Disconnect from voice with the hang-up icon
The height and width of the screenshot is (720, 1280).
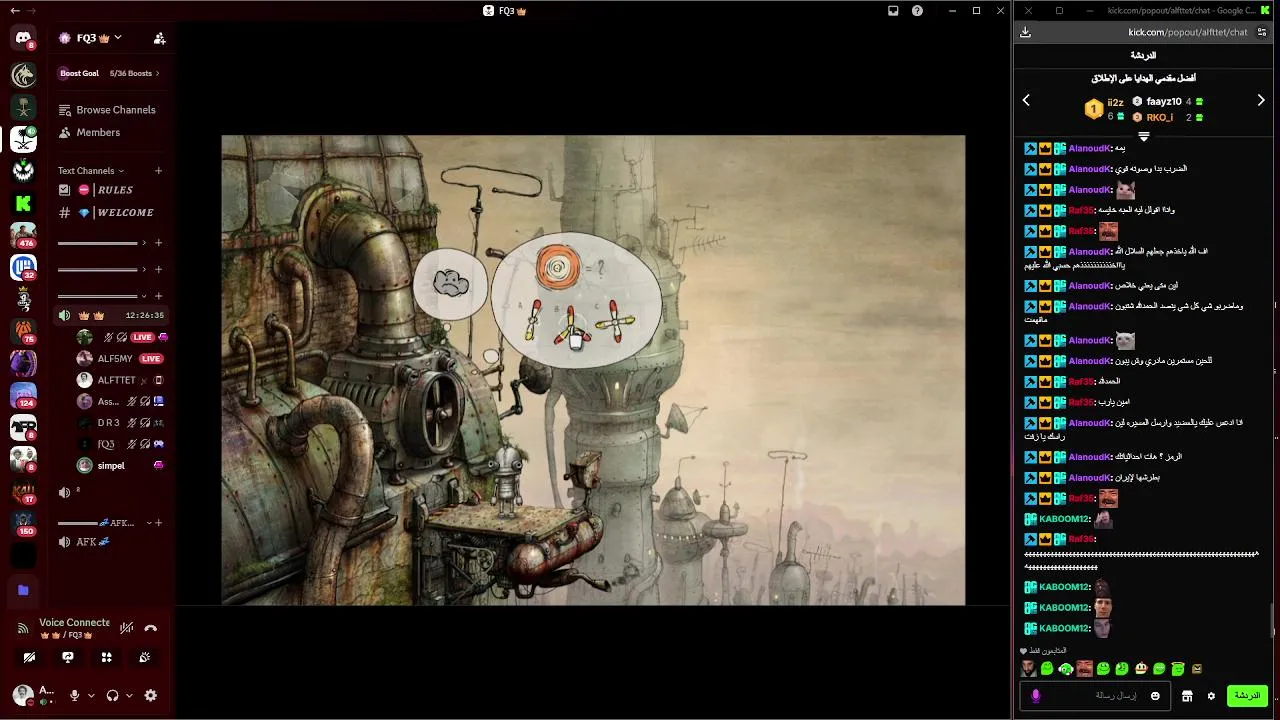click(151, 628)
